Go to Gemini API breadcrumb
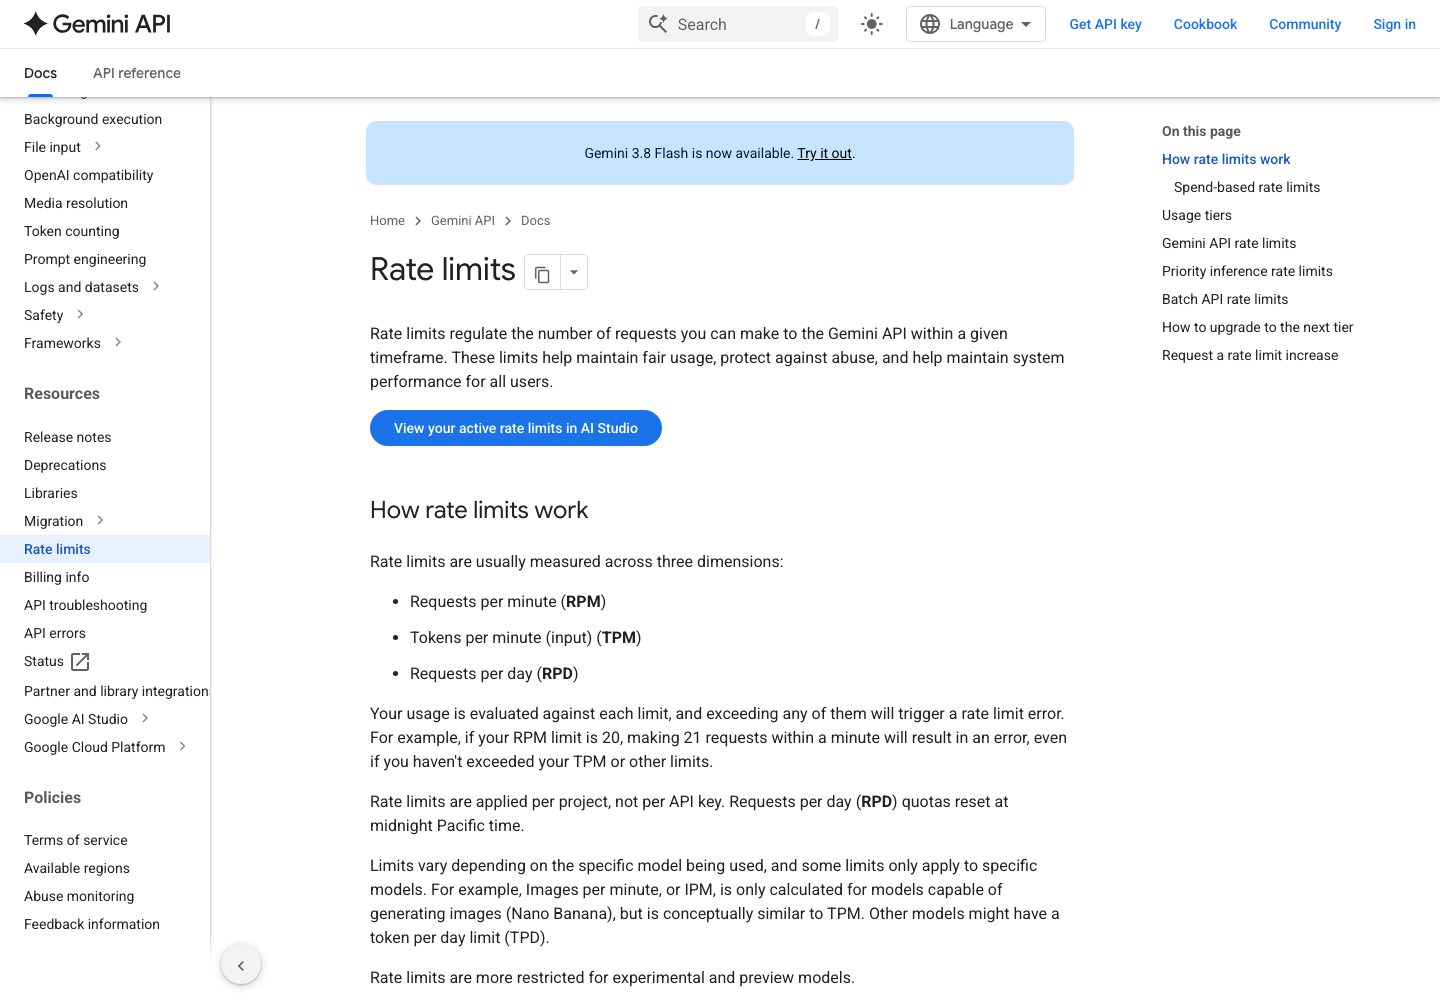The height and width of the screenshot is (1000, 1440). click(463, 221)
